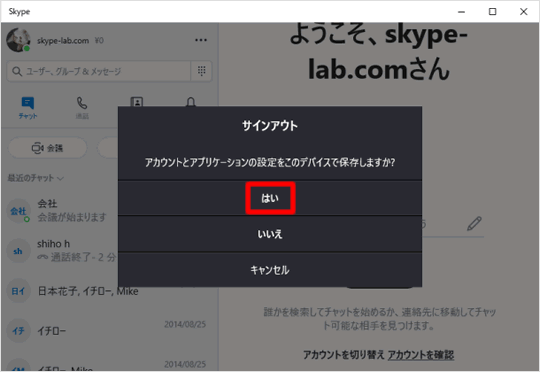Open the three-dots more menu
540x372 pixels.
[x=201, y=40]
